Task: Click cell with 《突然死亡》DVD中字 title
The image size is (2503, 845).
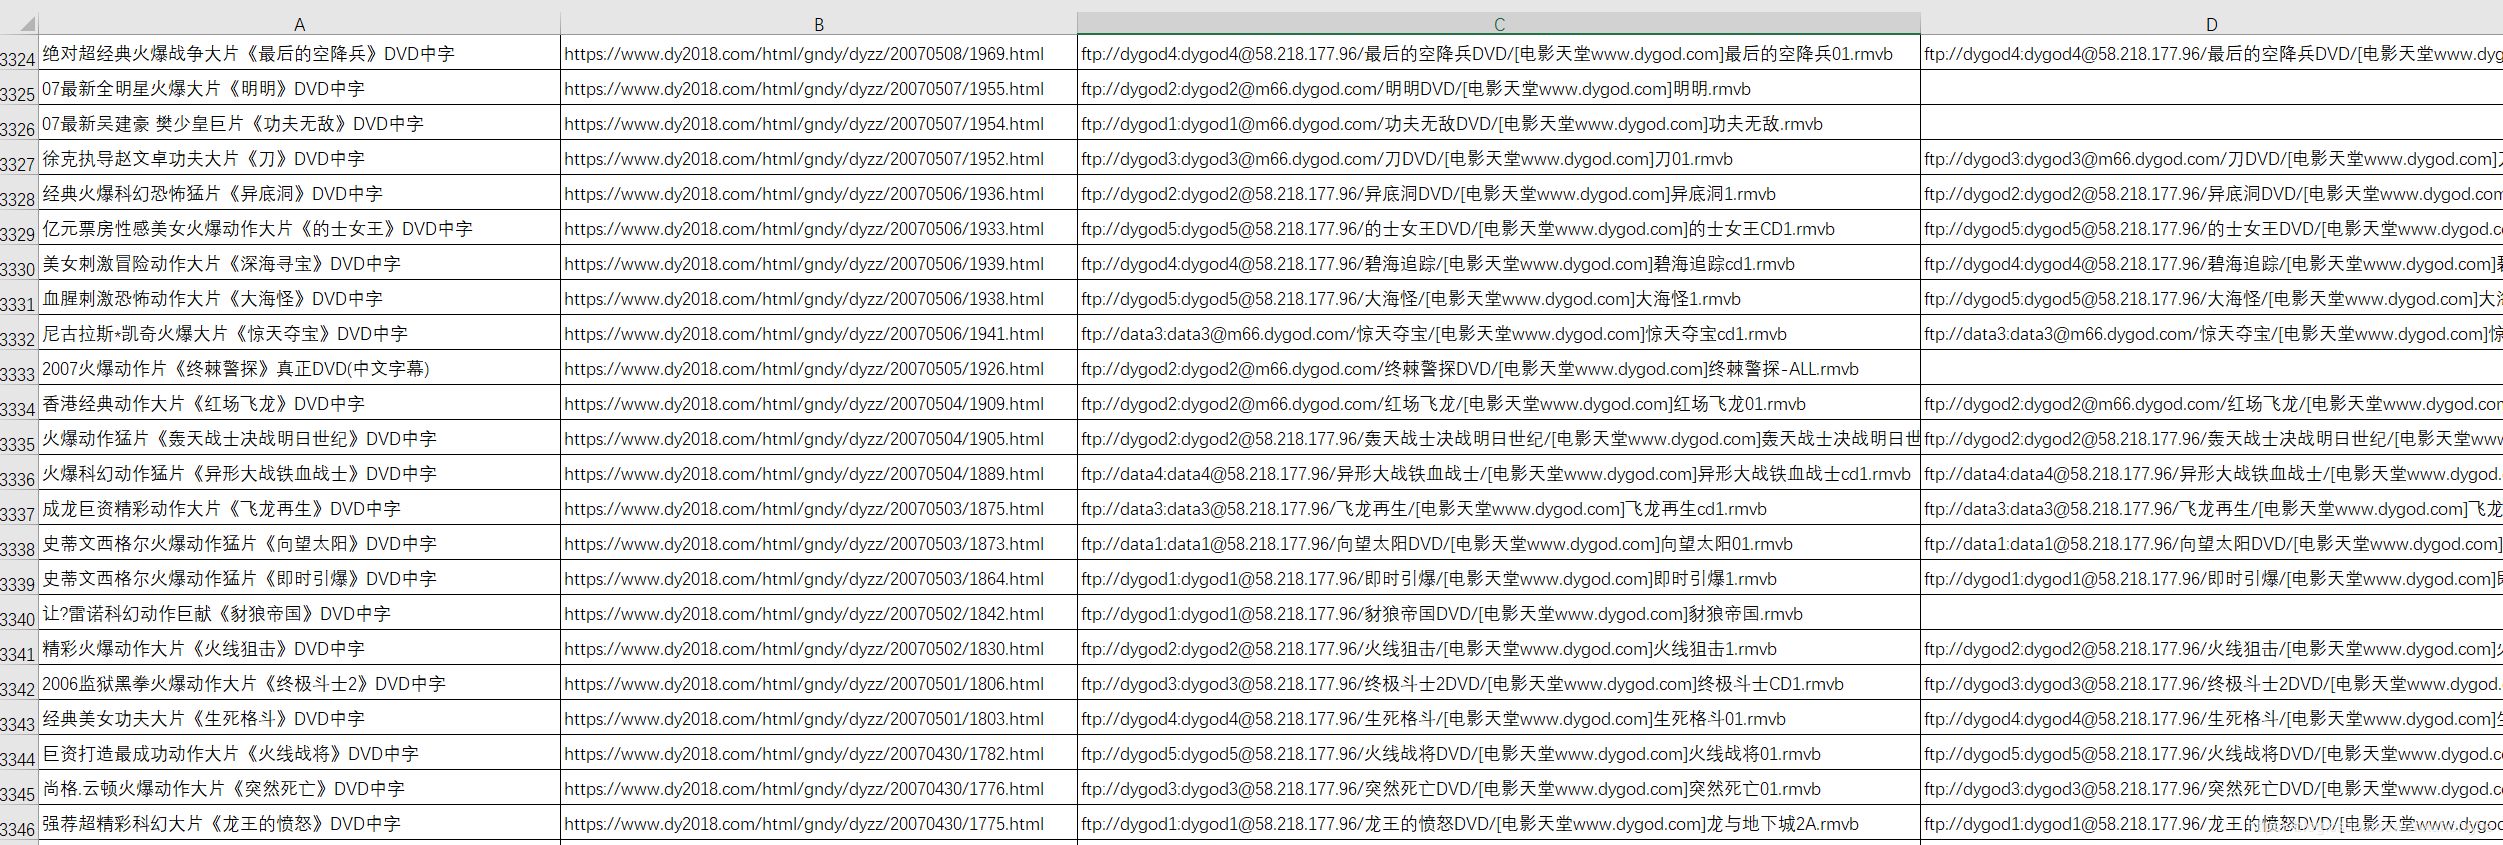Action: point(299,788)
